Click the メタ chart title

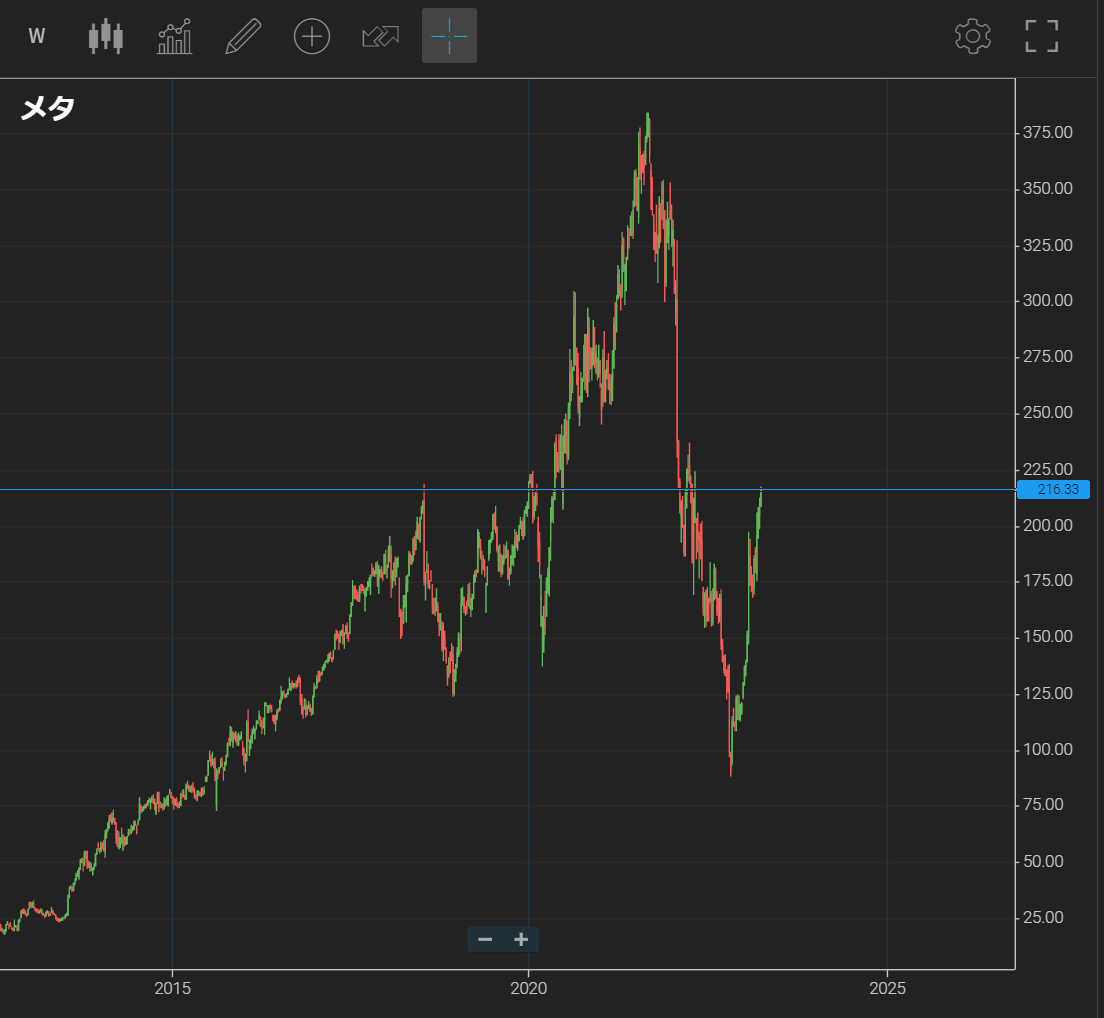point(47,108)
